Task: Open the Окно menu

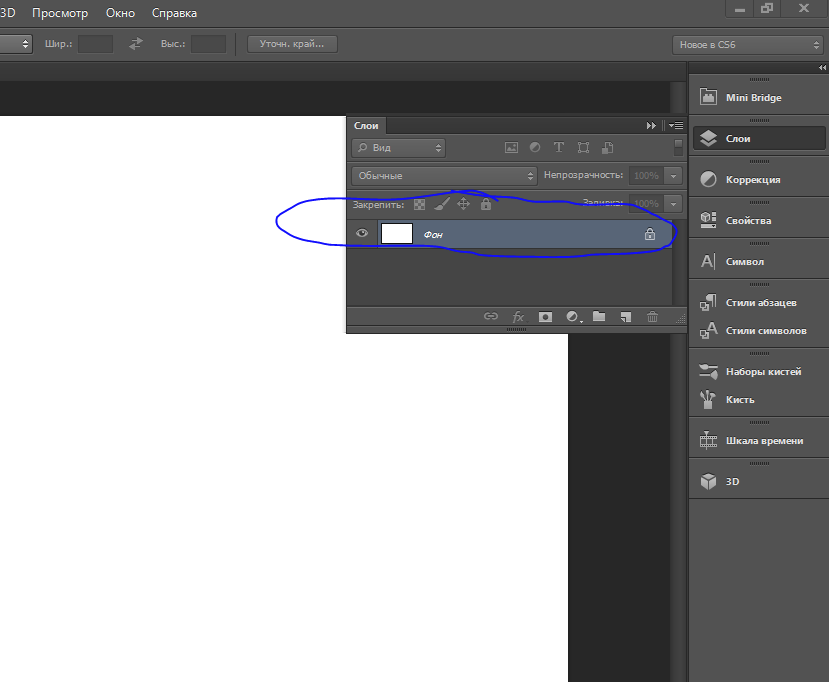Action: pyautogui.click(x=120, y=13)
